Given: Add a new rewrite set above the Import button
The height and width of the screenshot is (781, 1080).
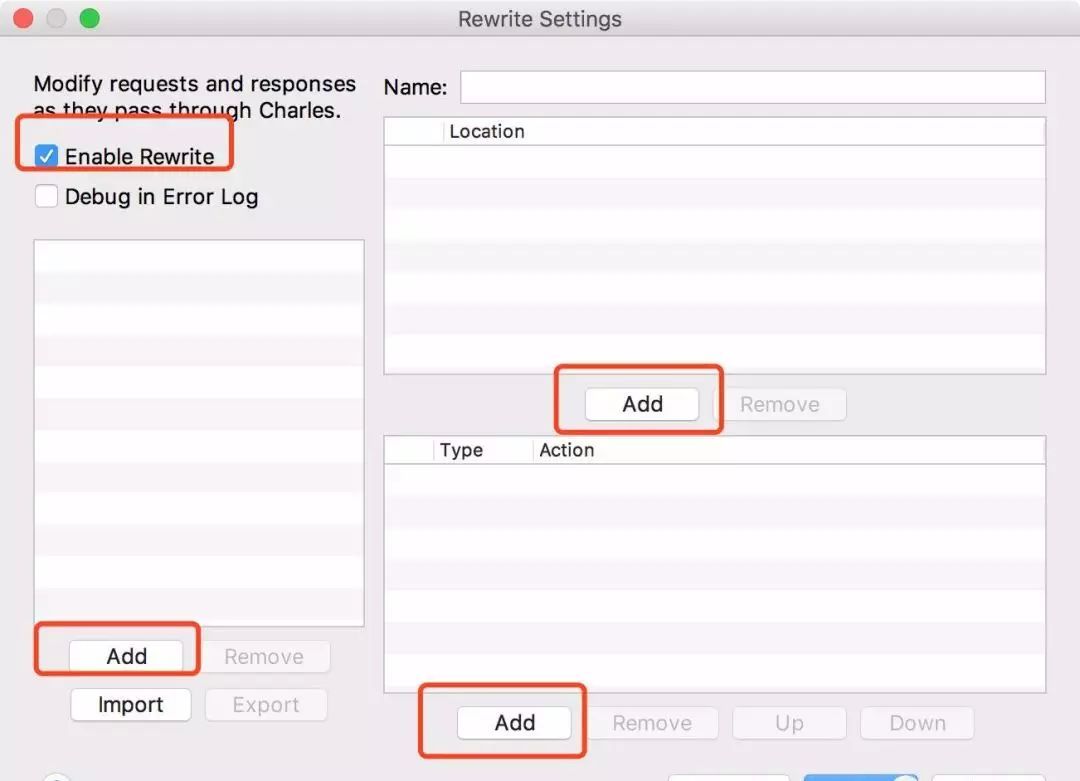Looking at the screenshot, I should [127, 656].
